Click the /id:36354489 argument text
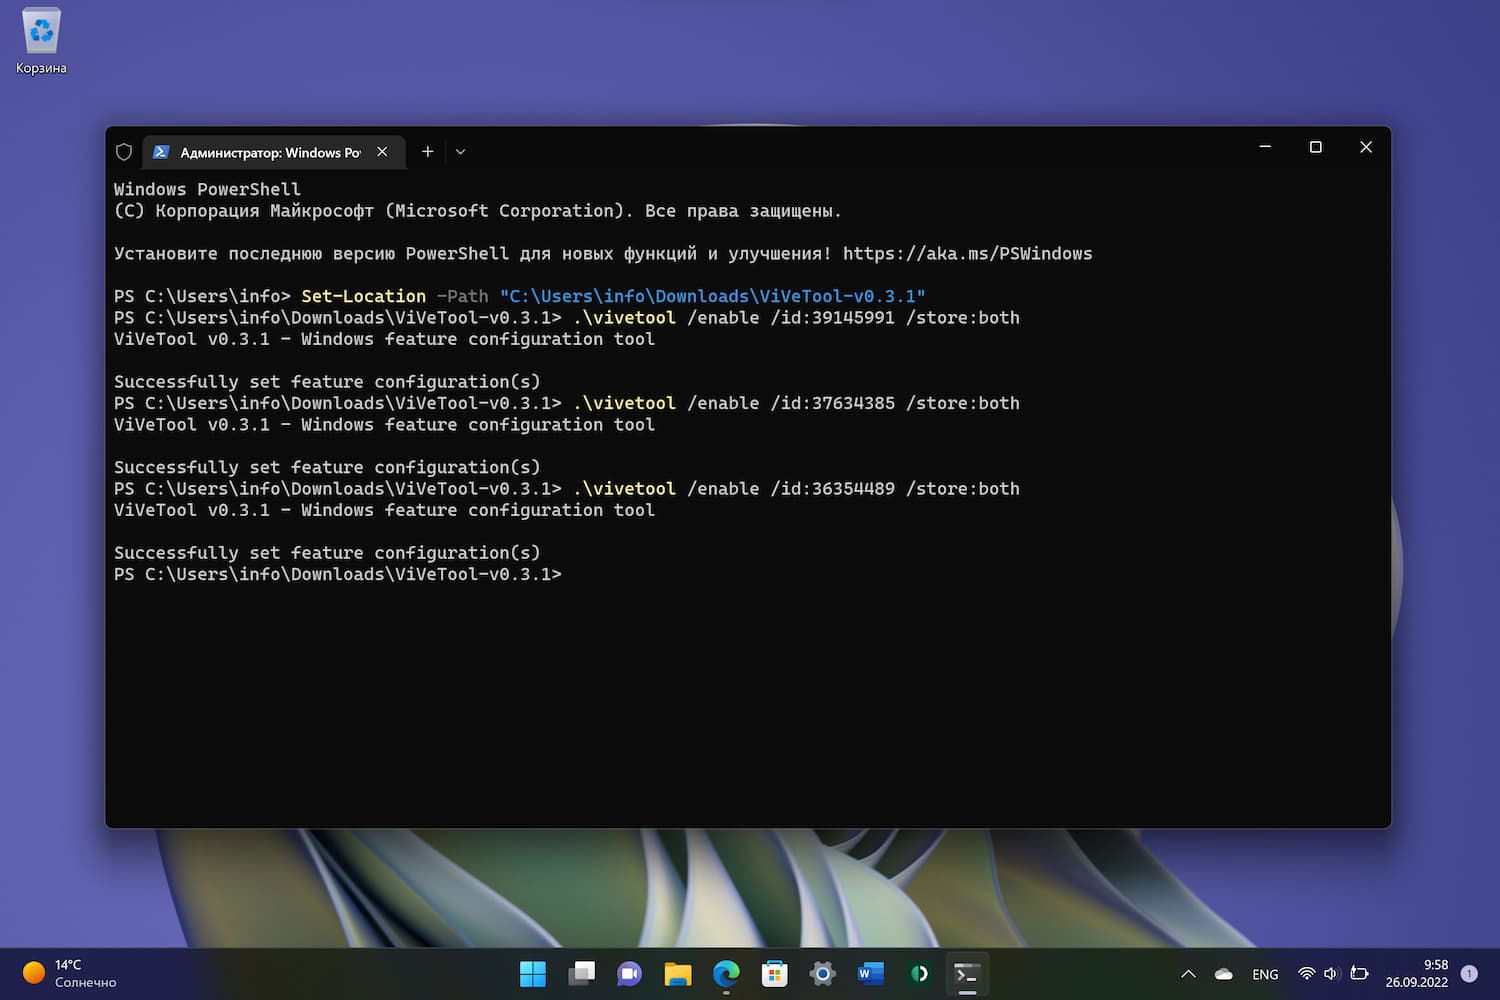This screenshot has width=1500, height=1000. [x=832, y=489]
